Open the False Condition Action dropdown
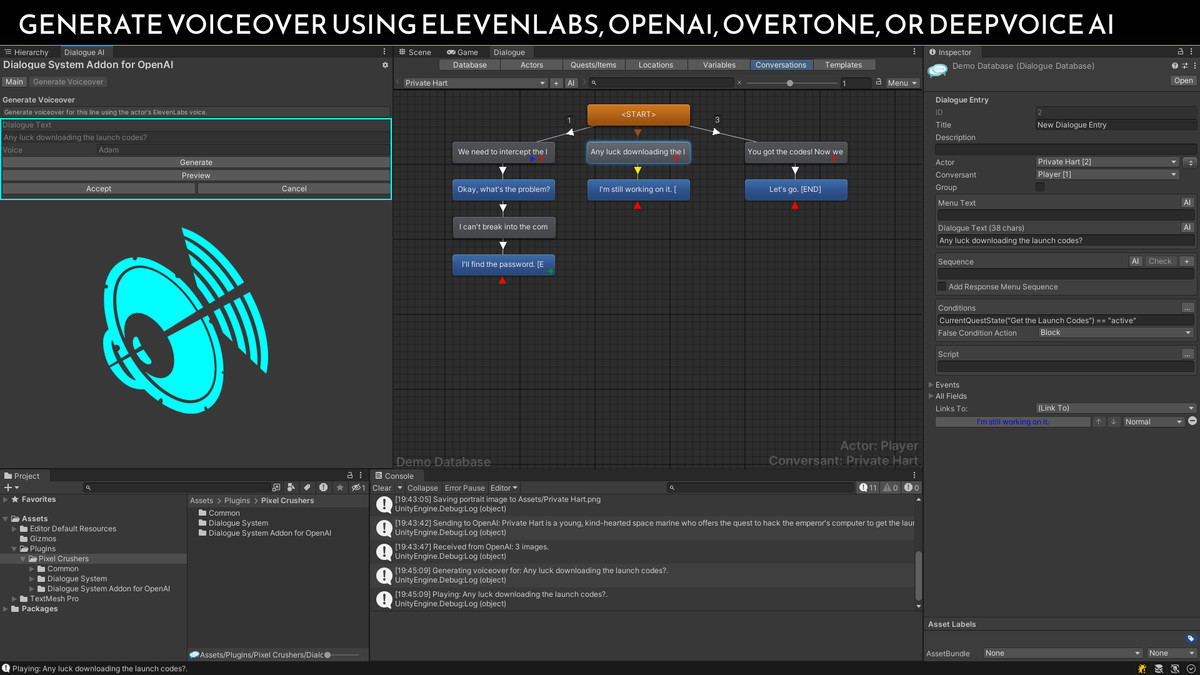Screen dimensions: 1200x675 [x=1116, y=333]
